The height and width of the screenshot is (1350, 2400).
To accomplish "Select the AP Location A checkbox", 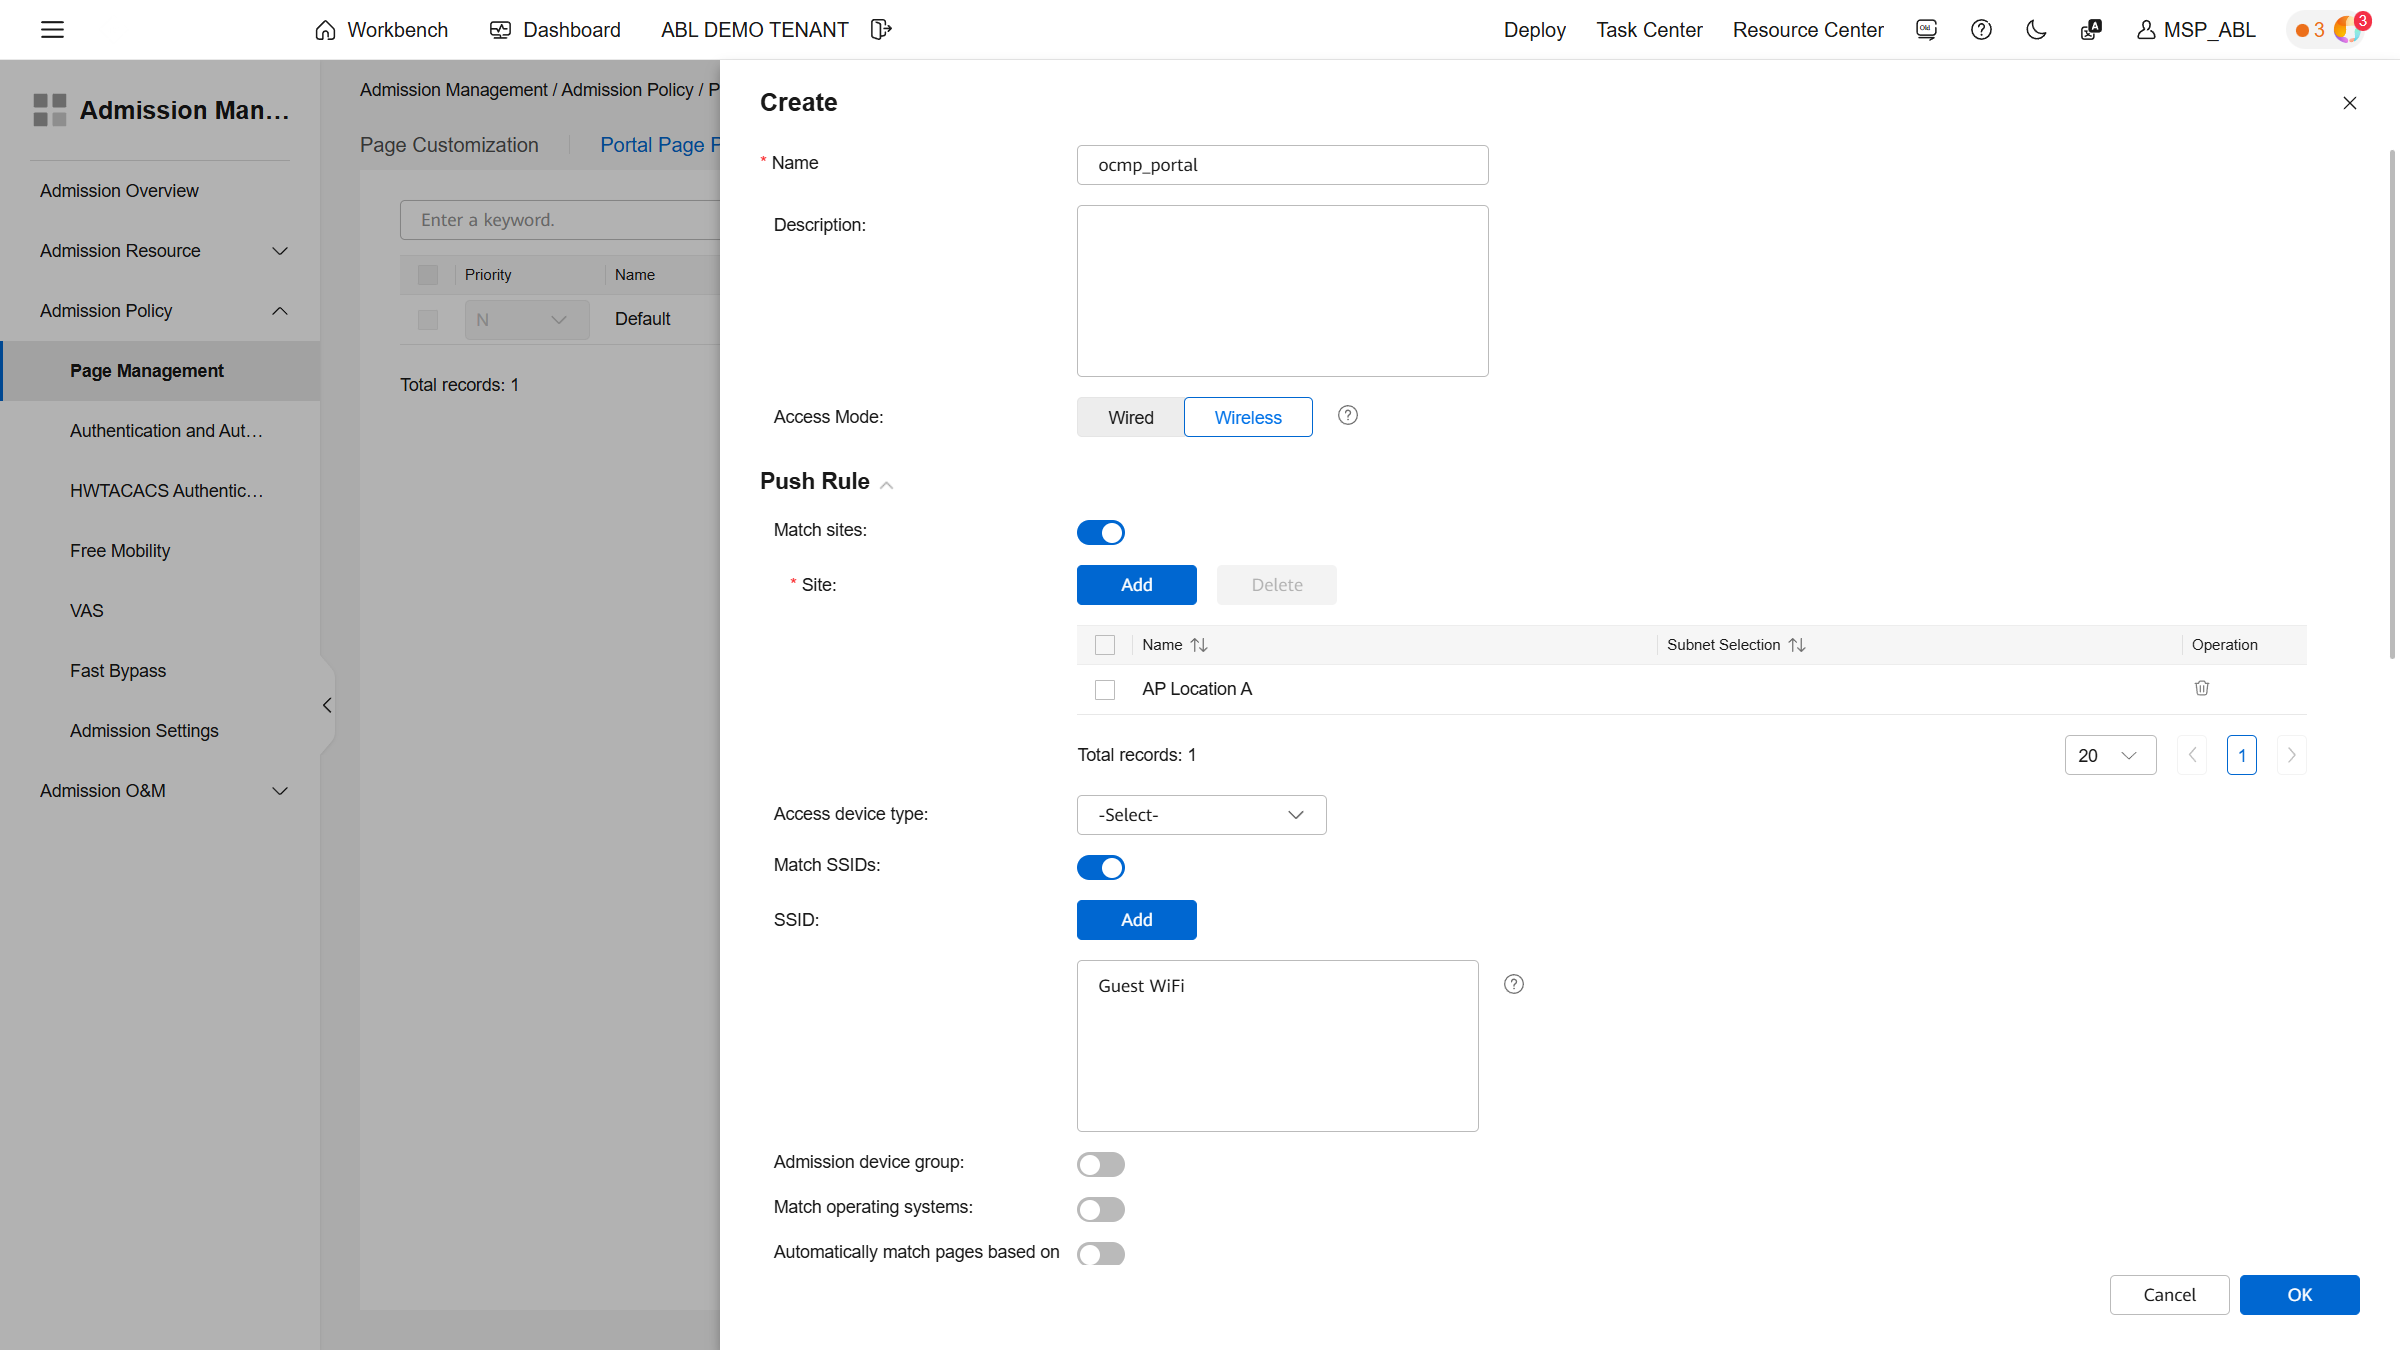I will (x=1105, y=689).
